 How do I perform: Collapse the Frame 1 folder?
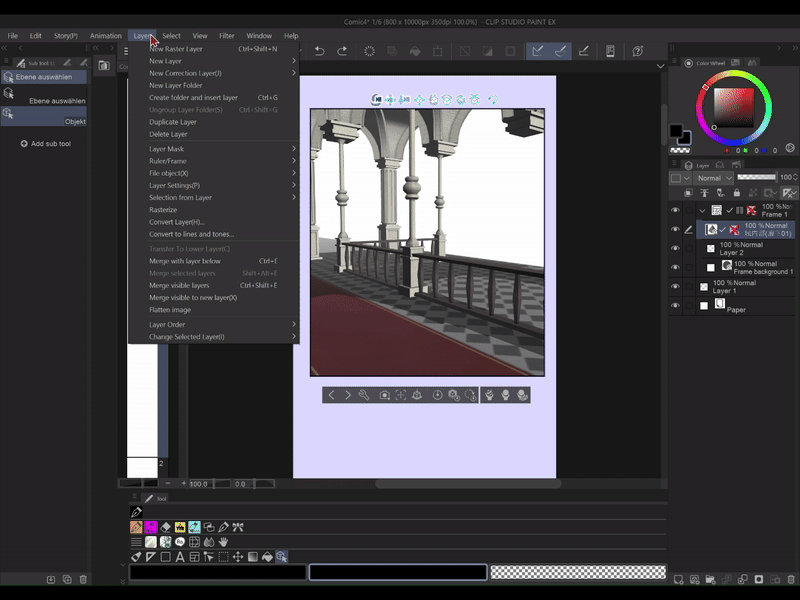(702, 211)
